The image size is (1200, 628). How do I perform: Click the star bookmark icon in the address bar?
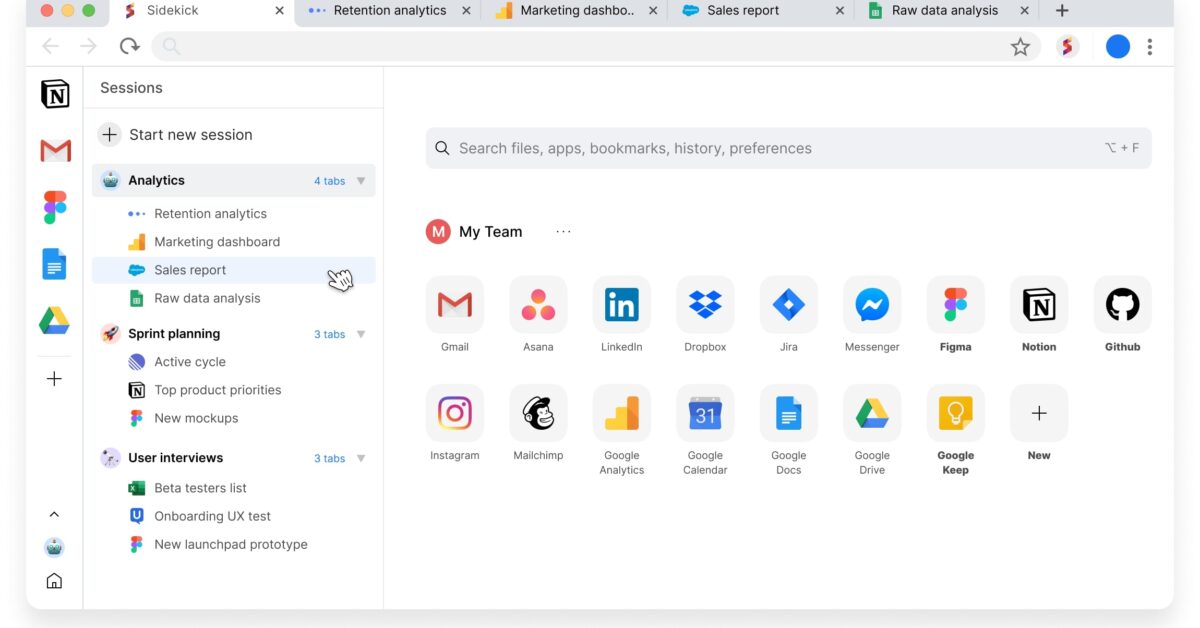point(1021,46)
